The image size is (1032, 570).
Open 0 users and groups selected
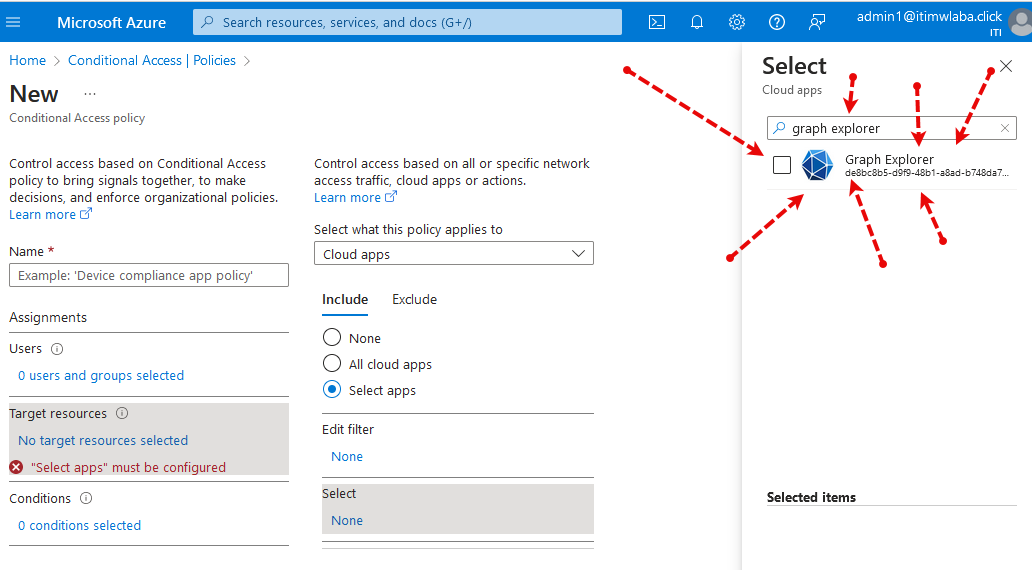click(x=101, y=376)
